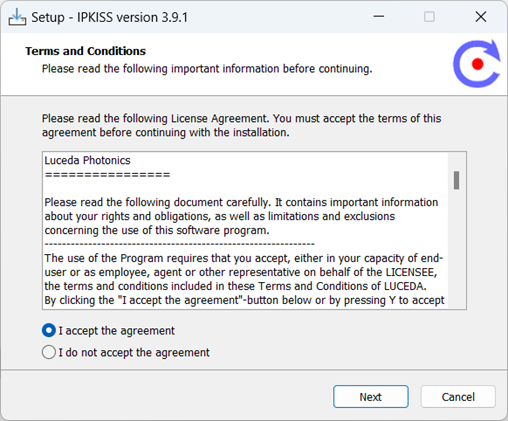This screenshot has width=508, height=421.
Task: Click the greyed-out maximize window button
Action: coord(429,16)
